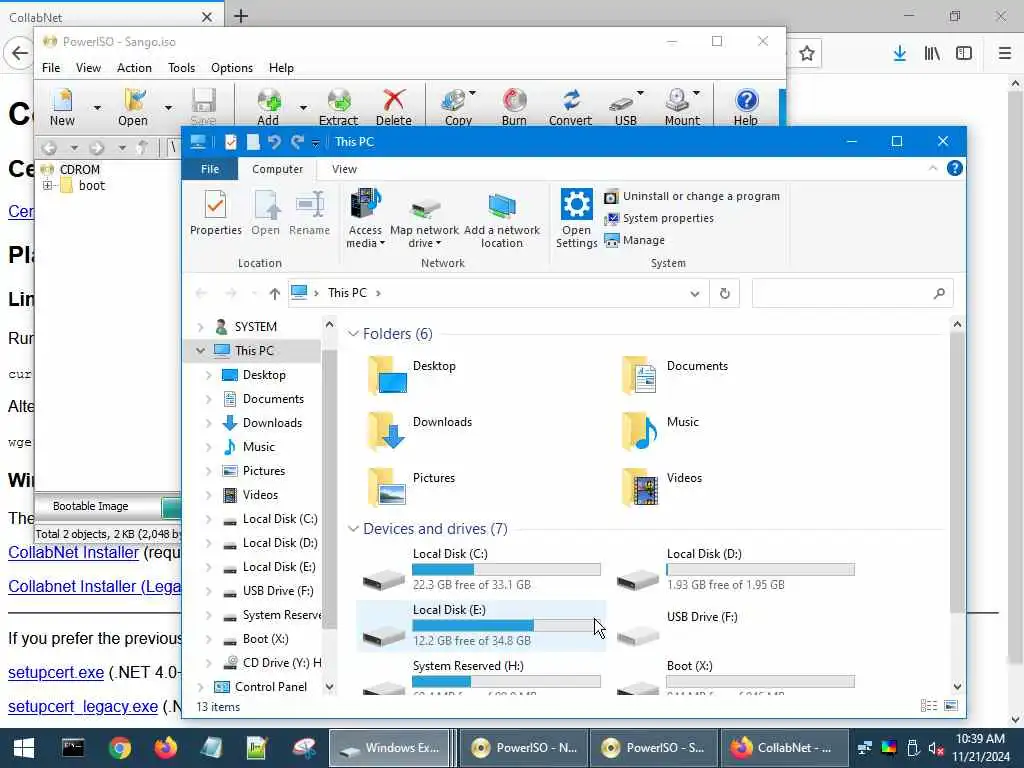Click the refresh button beside address bar
This screenshot has width=1024, height=768.
[x=724, y=293]
